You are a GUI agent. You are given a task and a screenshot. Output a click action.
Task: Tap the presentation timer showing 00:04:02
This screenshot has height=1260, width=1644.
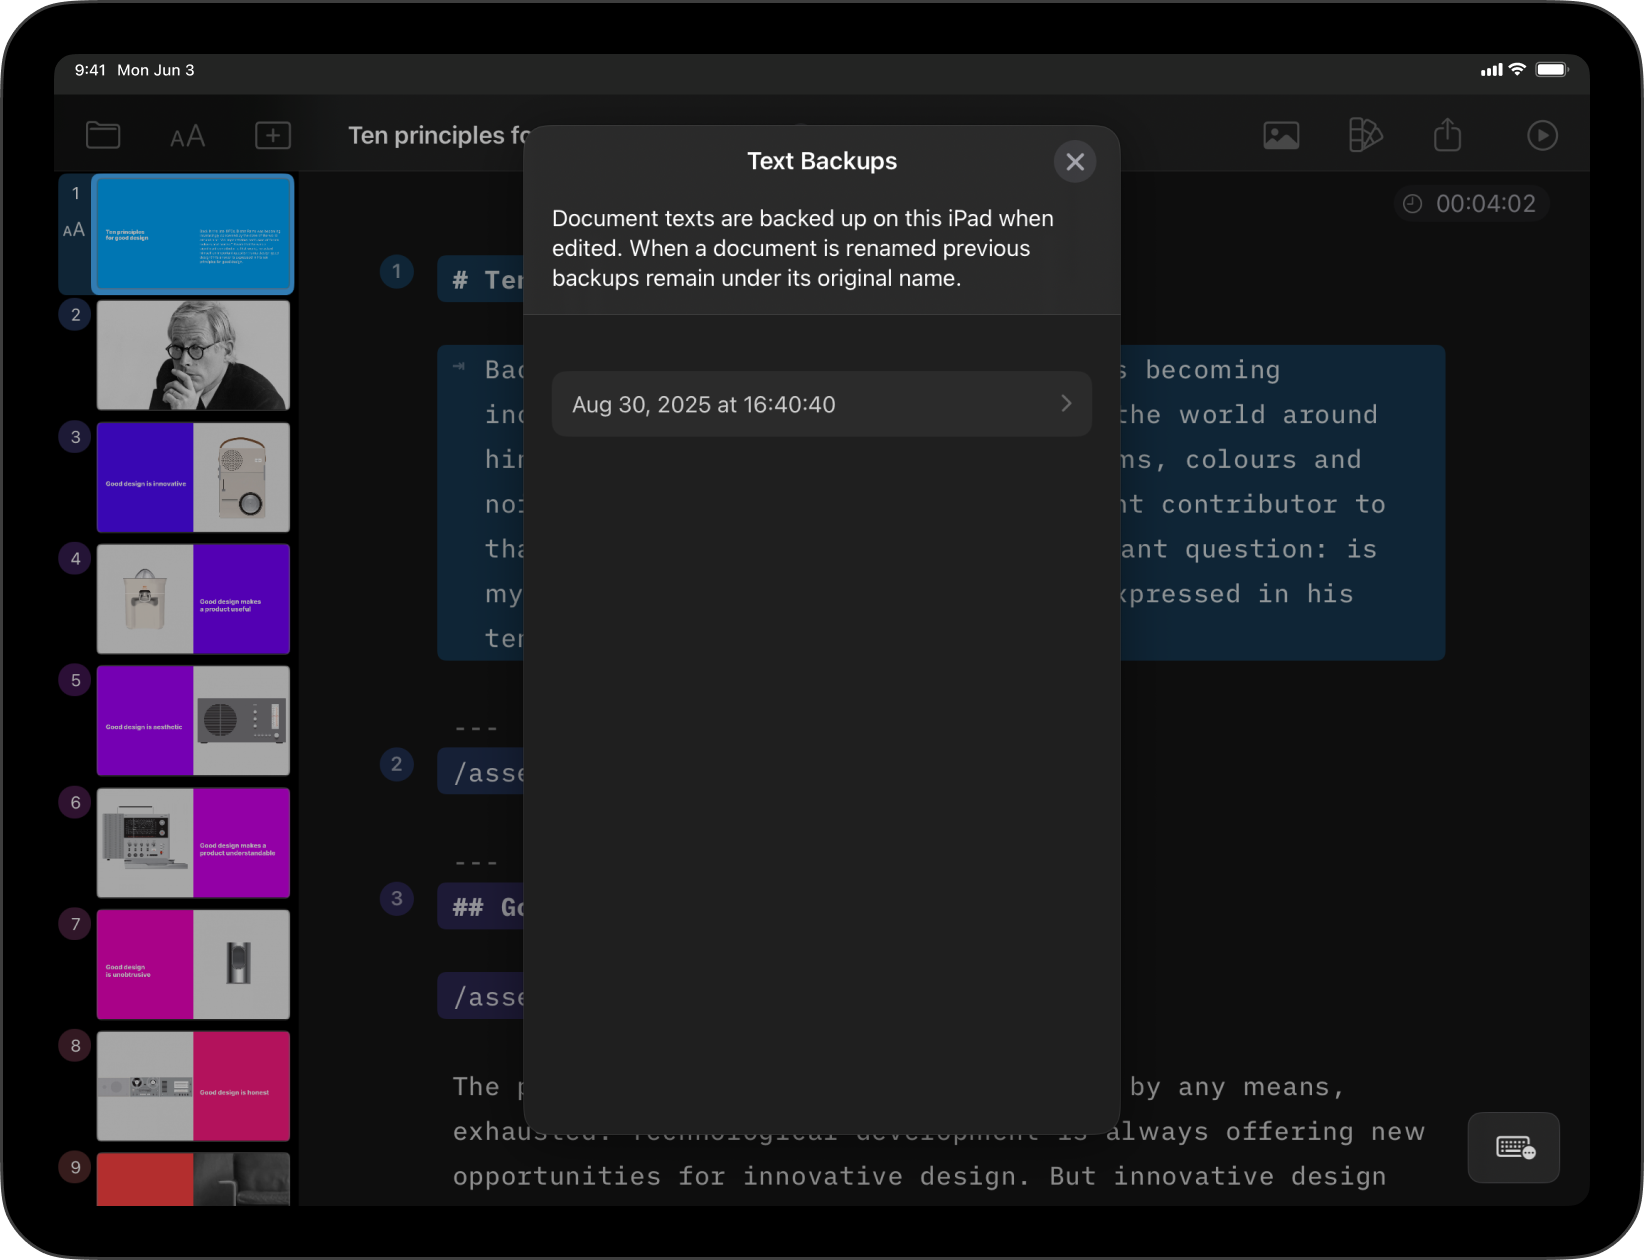pos(1486,203)
